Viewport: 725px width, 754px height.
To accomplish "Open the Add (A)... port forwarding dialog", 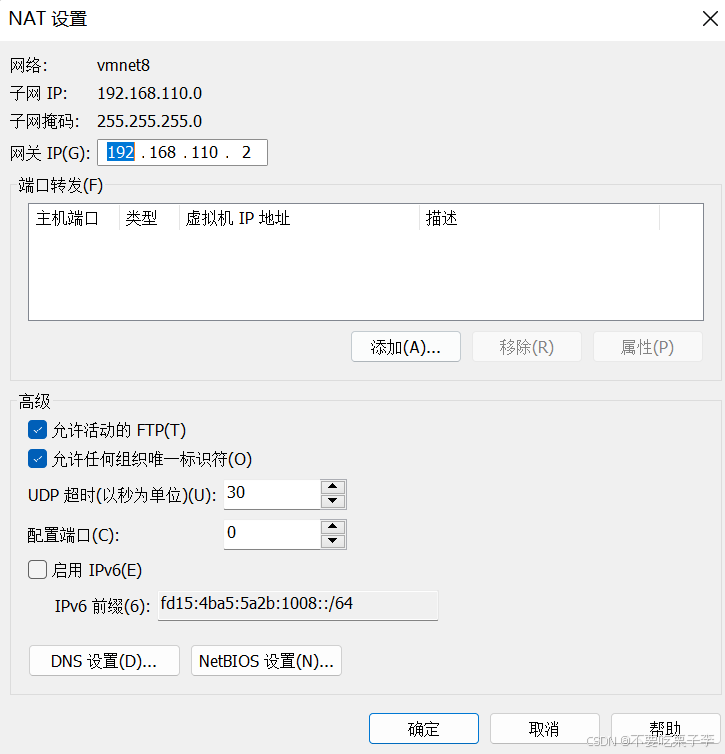I will 406,347.
